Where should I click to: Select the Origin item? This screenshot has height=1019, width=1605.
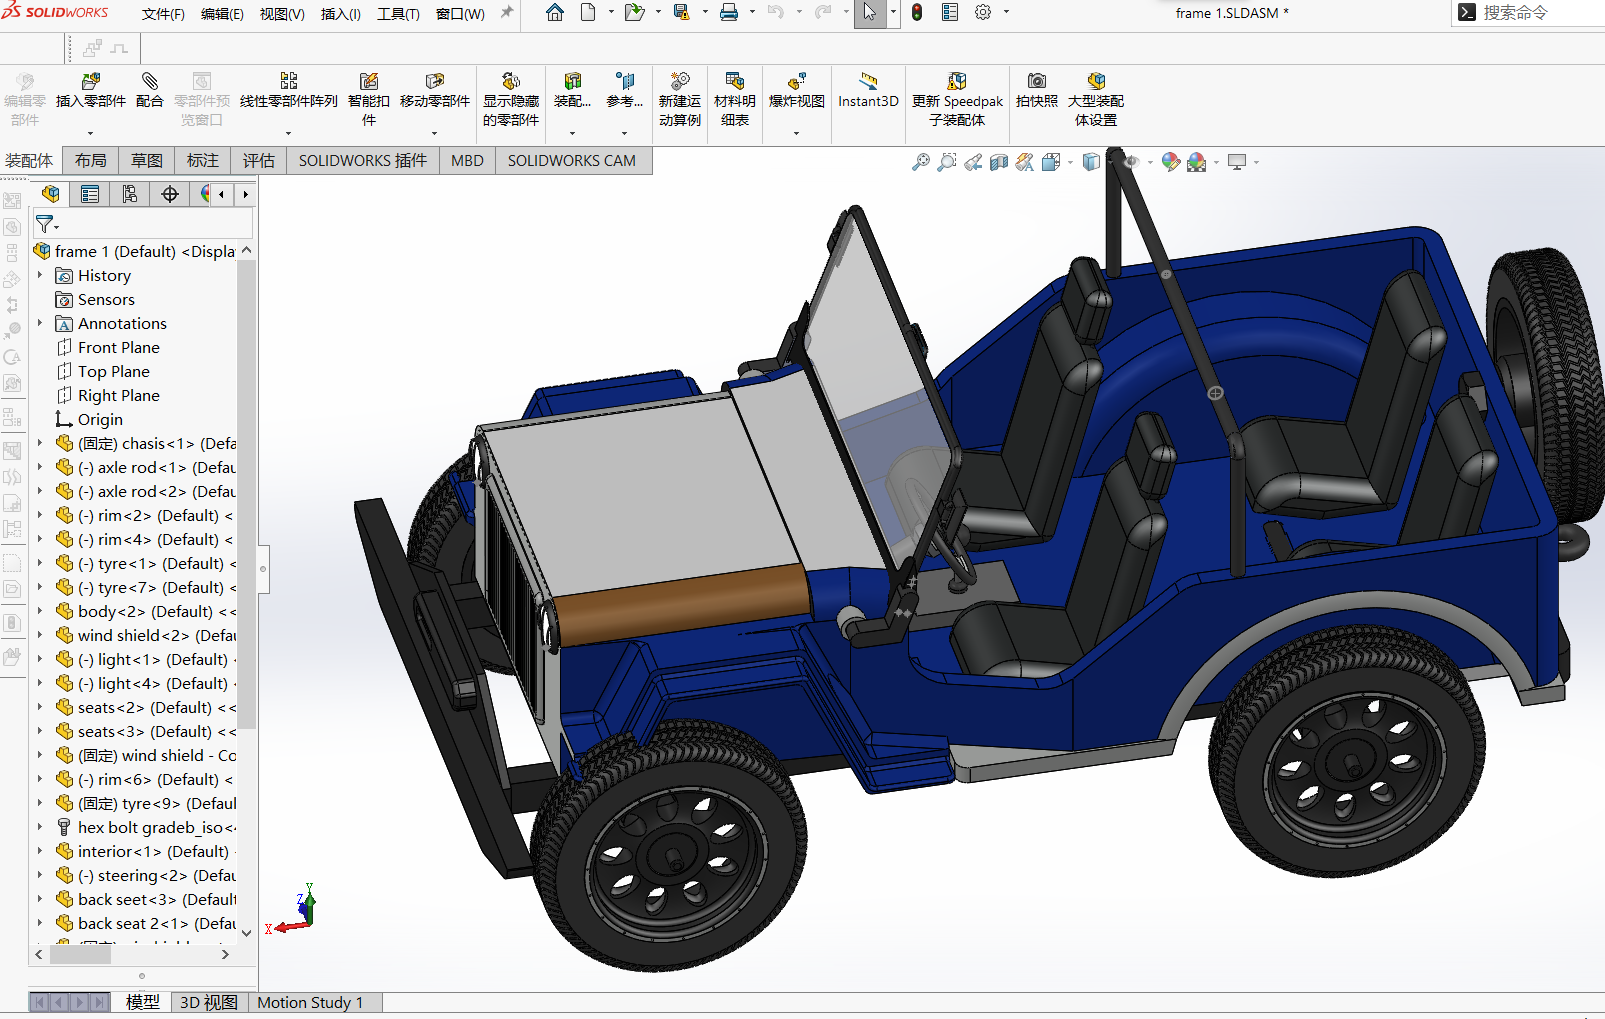click(x=100, y=419)
